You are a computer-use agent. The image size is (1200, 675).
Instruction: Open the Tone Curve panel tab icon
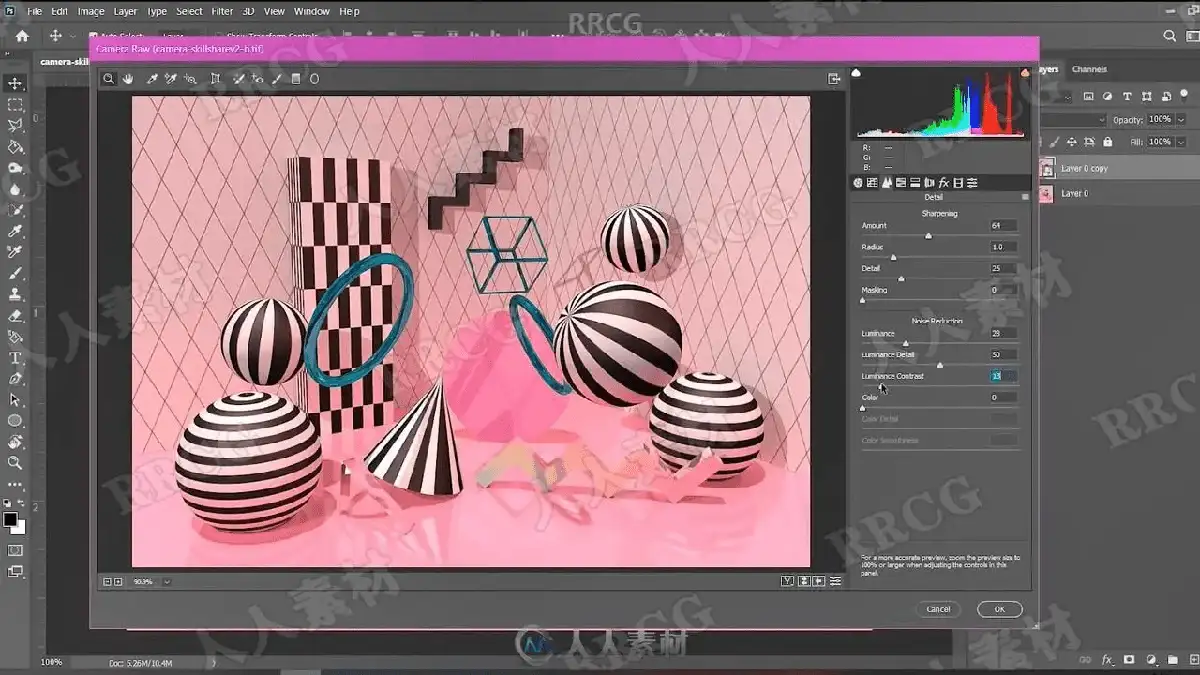point(872,183)
